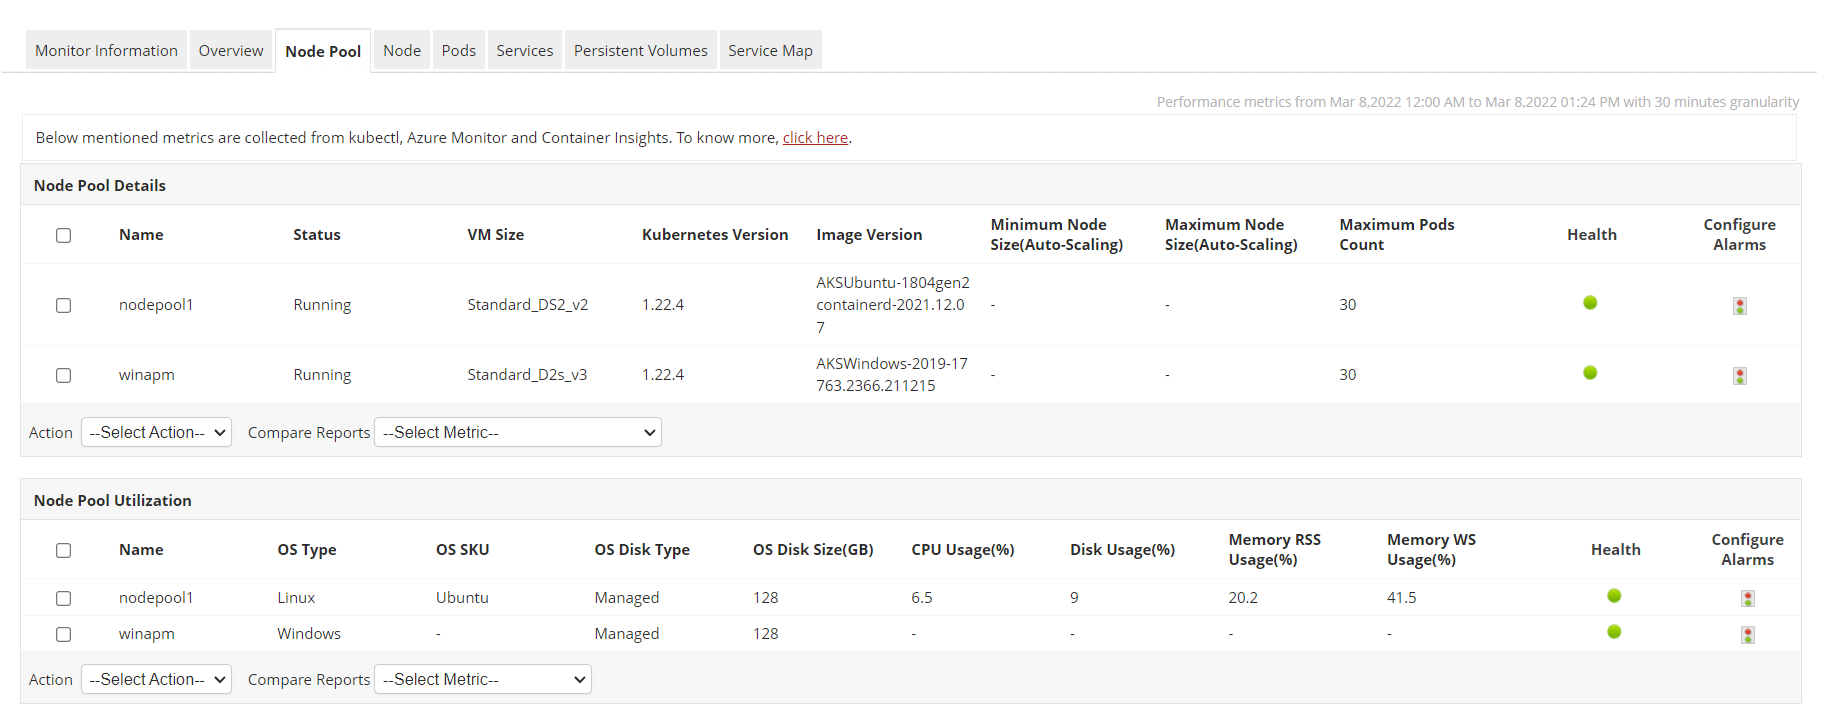This screenshot has width=1826, height=717.
Task: Open the winapm entry in Node Pool Utilization
Action: point(146,634)
